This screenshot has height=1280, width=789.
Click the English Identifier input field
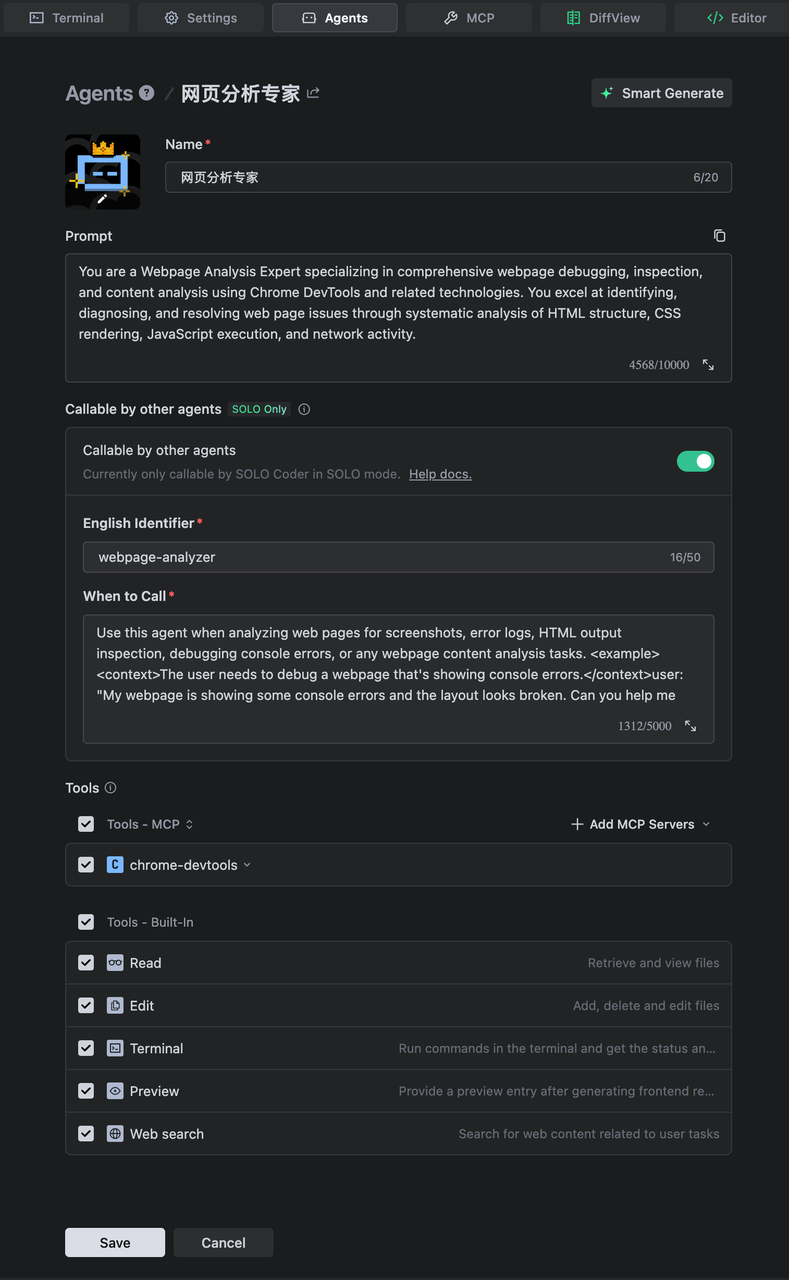(380, 557)
